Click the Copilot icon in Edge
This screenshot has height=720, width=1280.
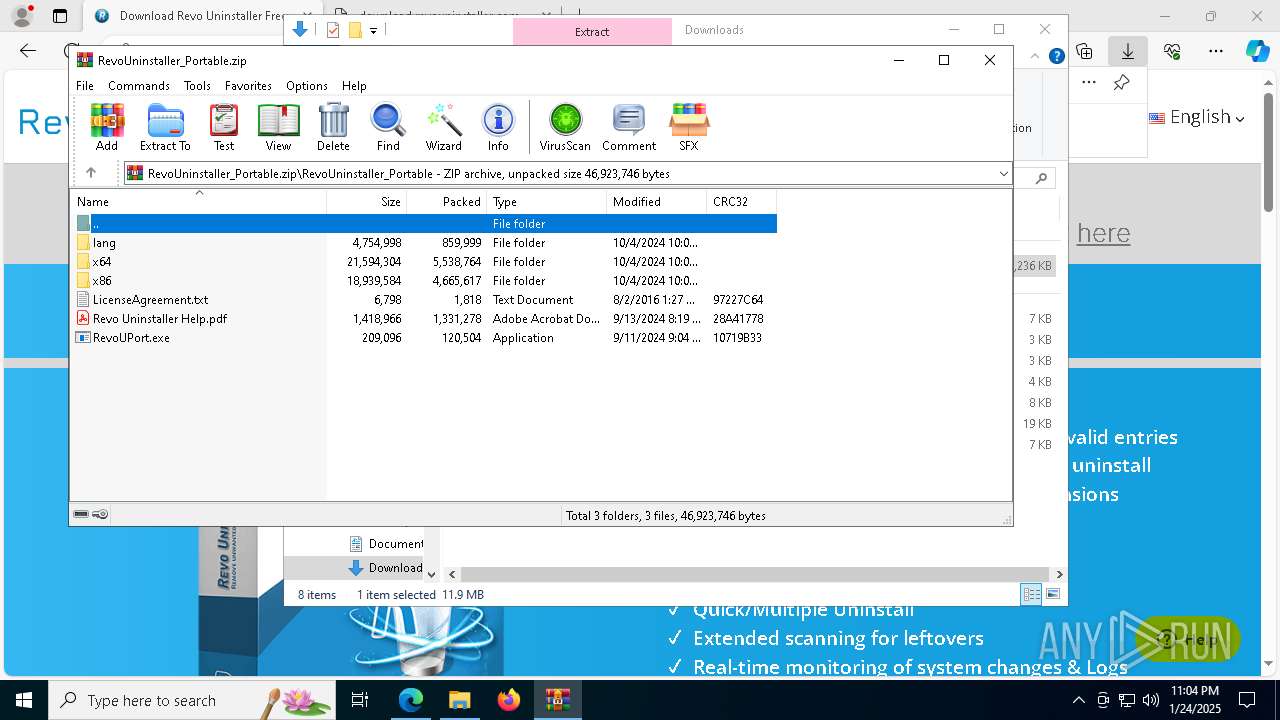click(1257, 50)
